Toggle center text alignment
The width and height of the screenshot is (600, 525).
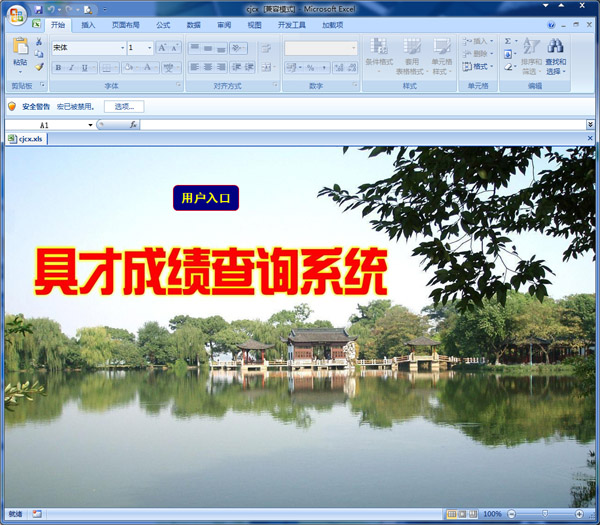[x=208, y=67]
